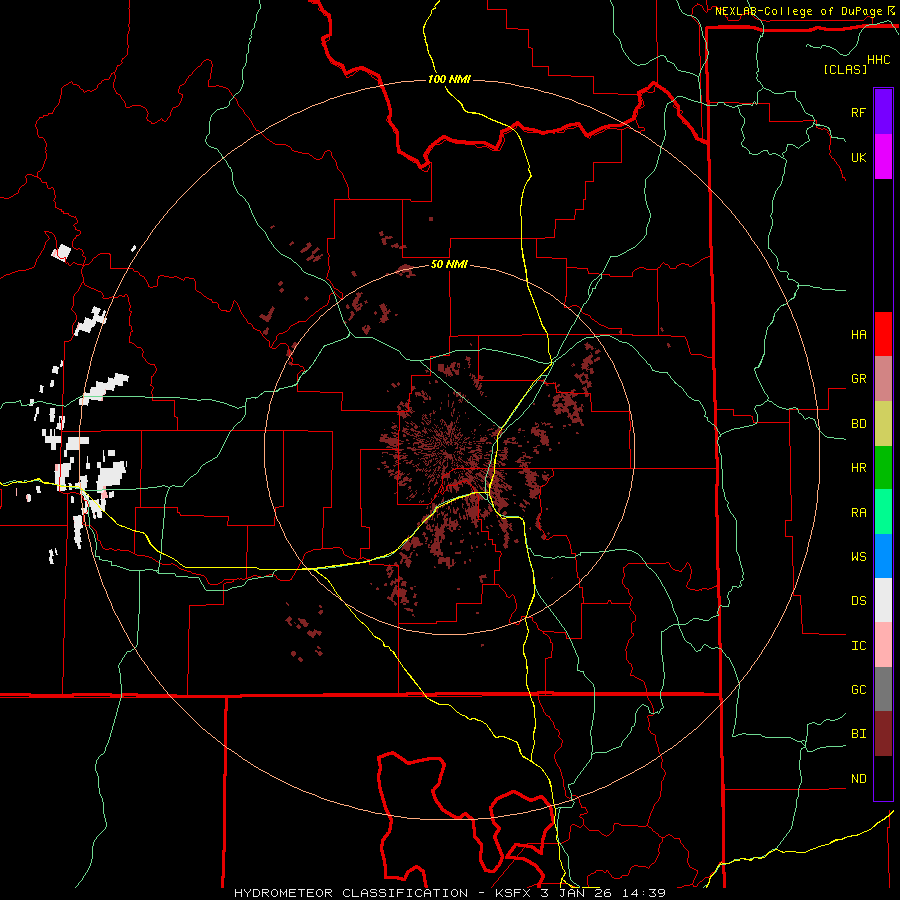Click the BI brown legend swatch
The height and width of the screenshot is (900, 900).
point(883,734)
